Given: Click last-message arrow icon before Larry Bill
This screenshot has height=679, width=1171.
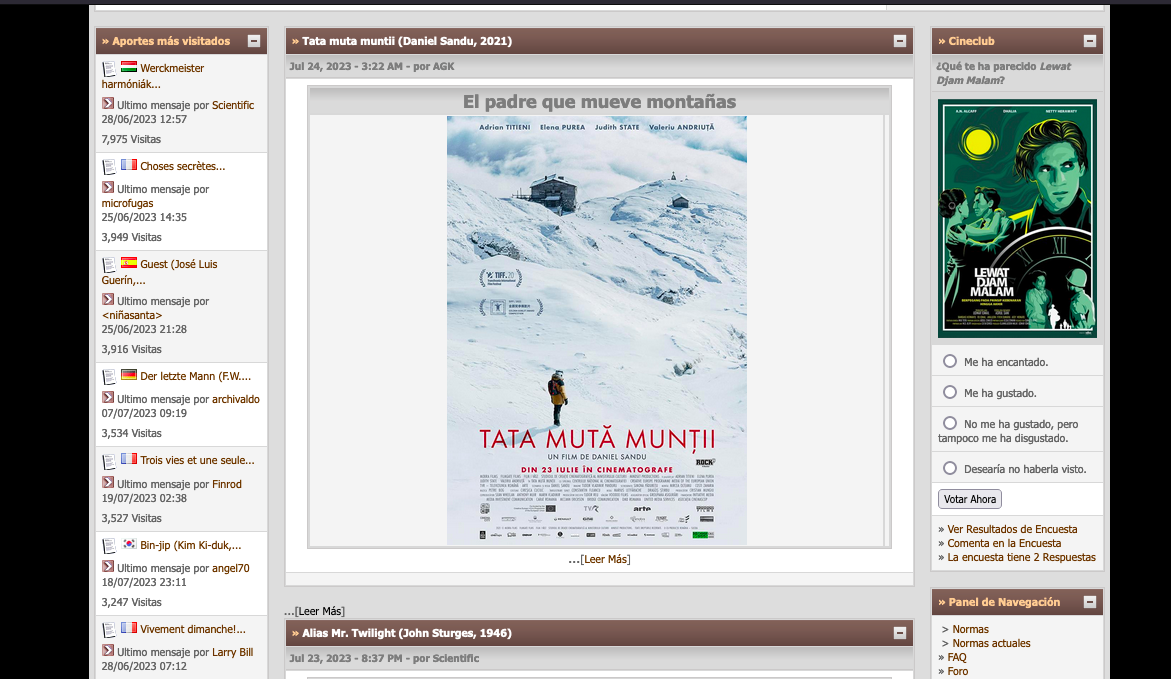Looking at the screenshot, I should (x=108, y=651).
